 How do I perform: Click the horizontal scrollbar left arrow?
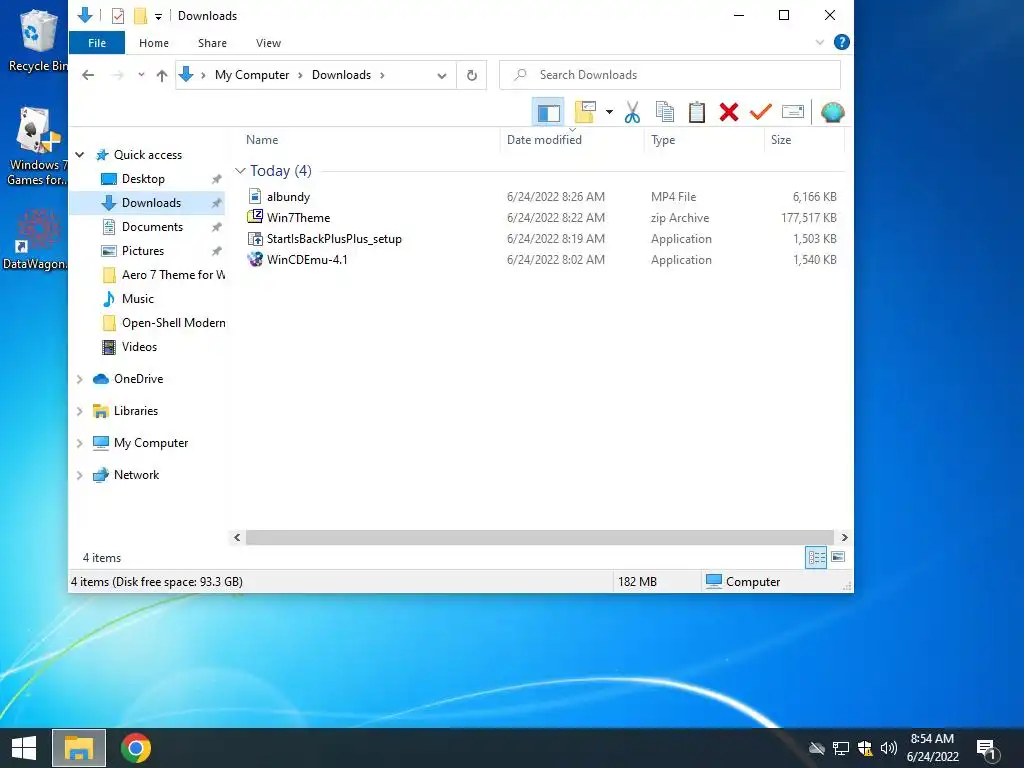pyautogui.click(x=237, y=537)
